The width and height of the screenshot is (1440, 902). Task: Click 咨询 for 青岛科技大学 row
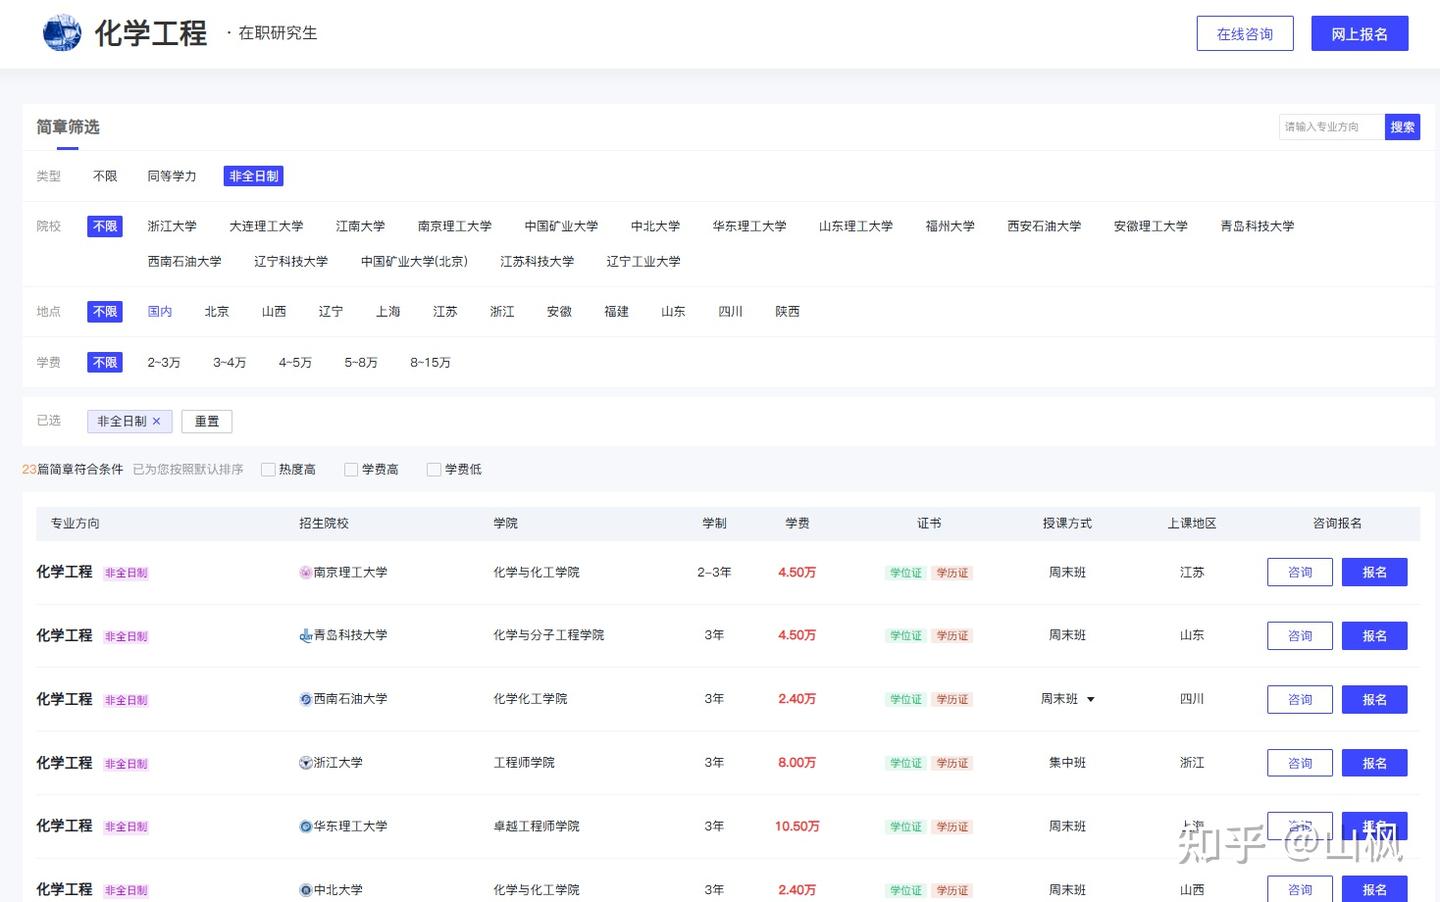point(1300,636)
